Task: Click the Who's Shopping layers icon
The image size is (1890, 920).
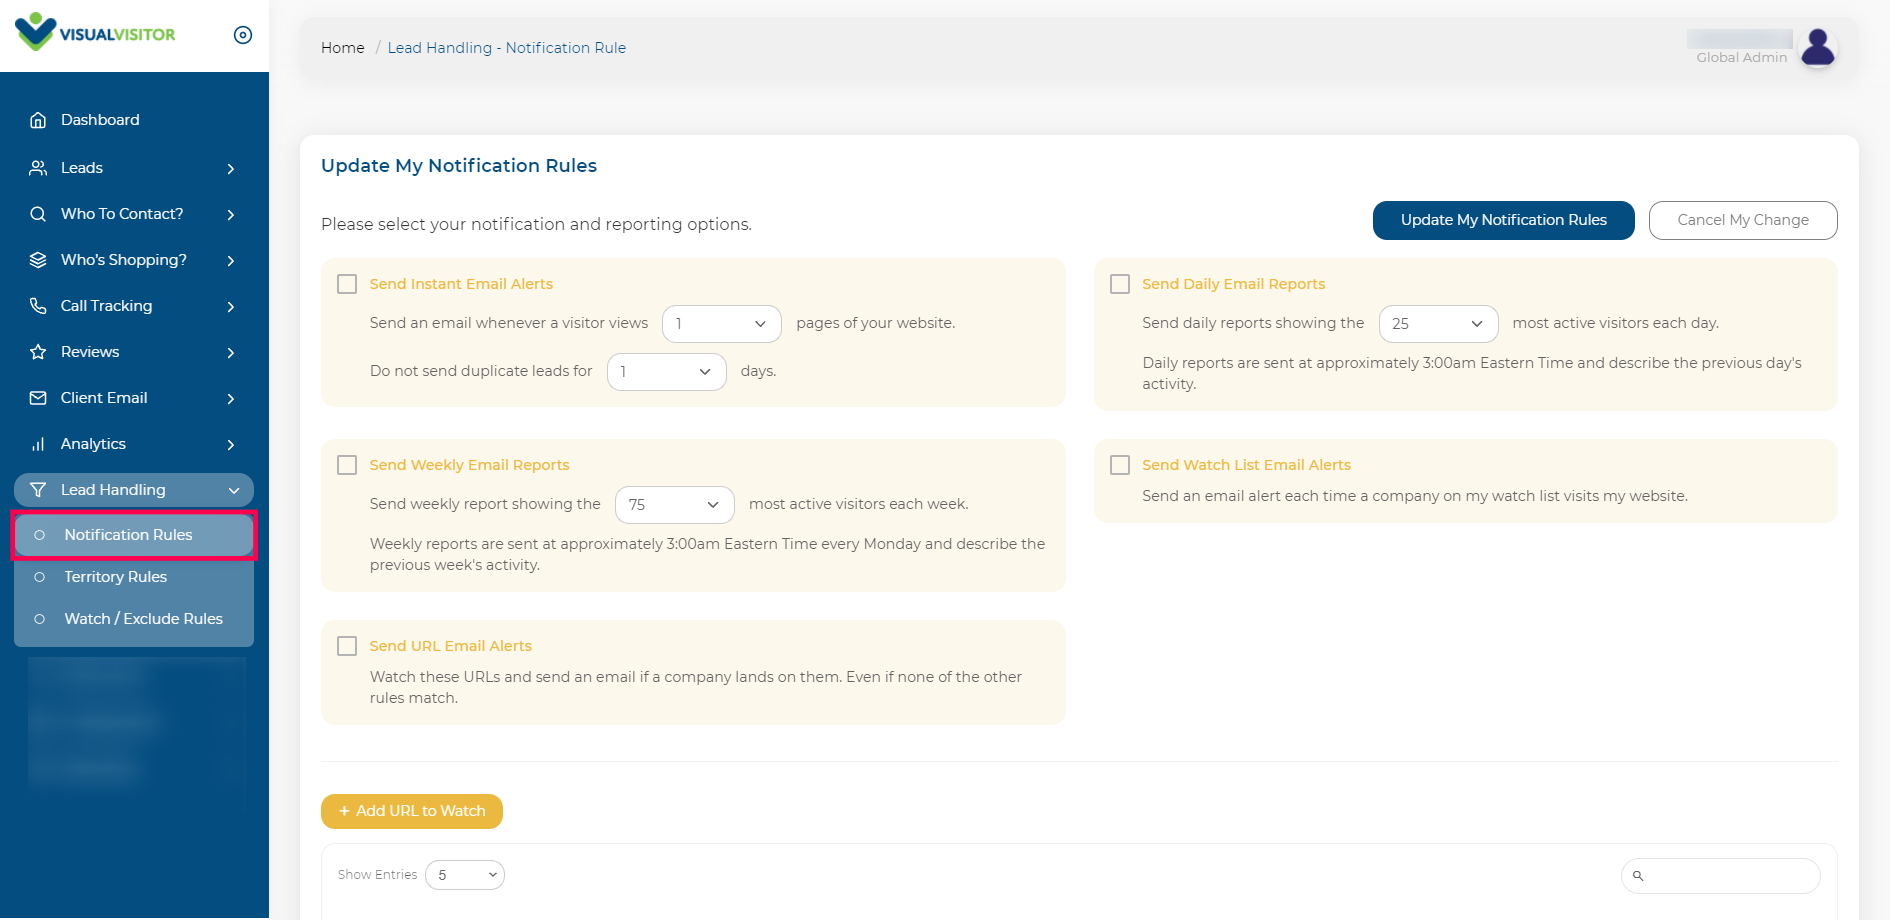Action: [38, 260]
